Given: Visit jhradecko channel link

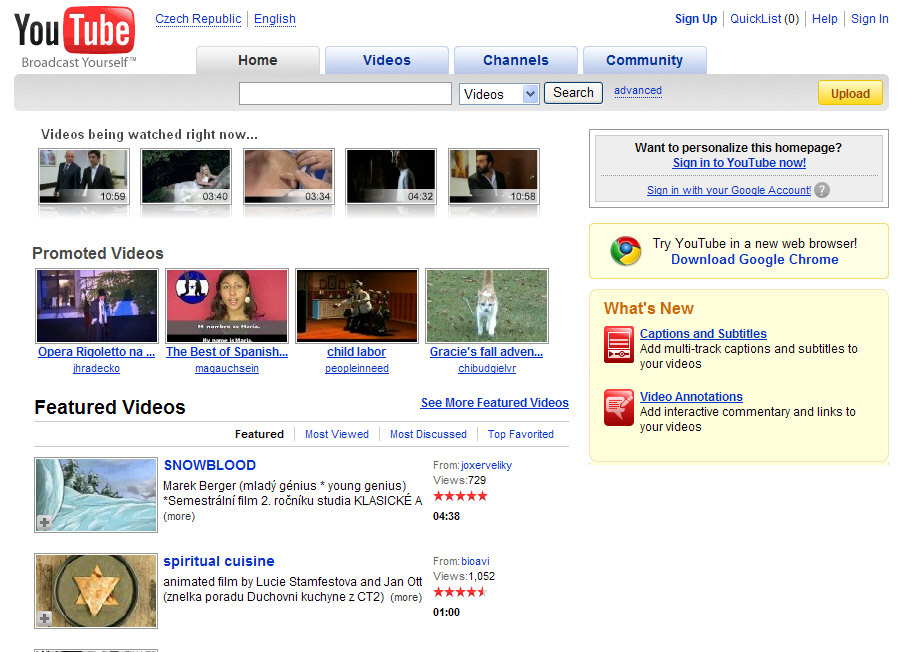Looking at the screenshot, I should (97, 368).
